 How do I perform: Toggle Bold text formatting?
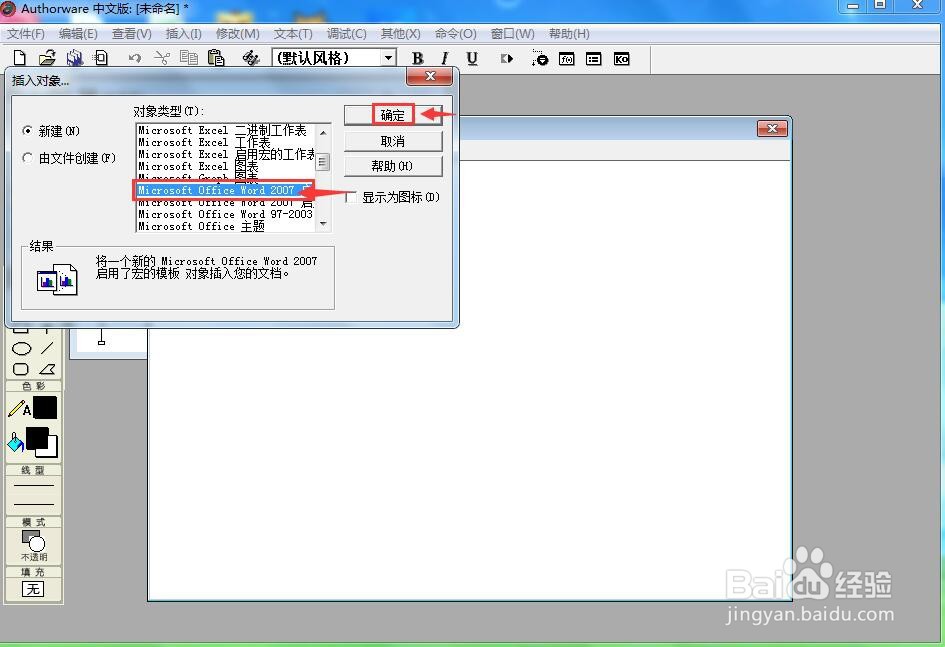click(417, 58)
